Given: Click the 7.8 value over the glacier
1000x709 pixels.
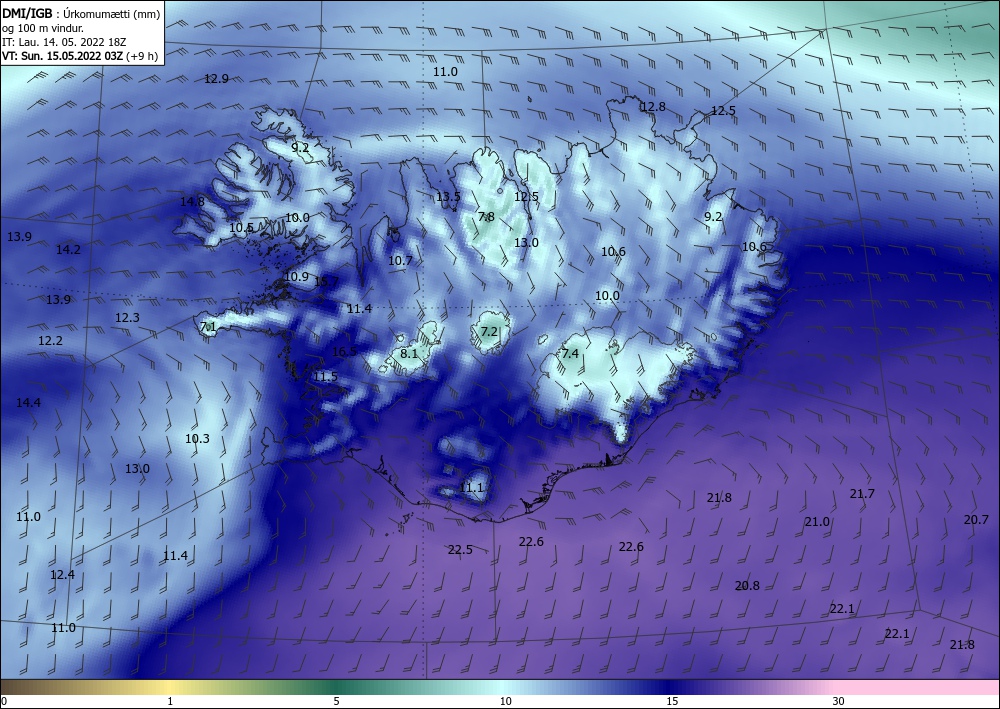Looking at the screenshot, I should [486, 217].
